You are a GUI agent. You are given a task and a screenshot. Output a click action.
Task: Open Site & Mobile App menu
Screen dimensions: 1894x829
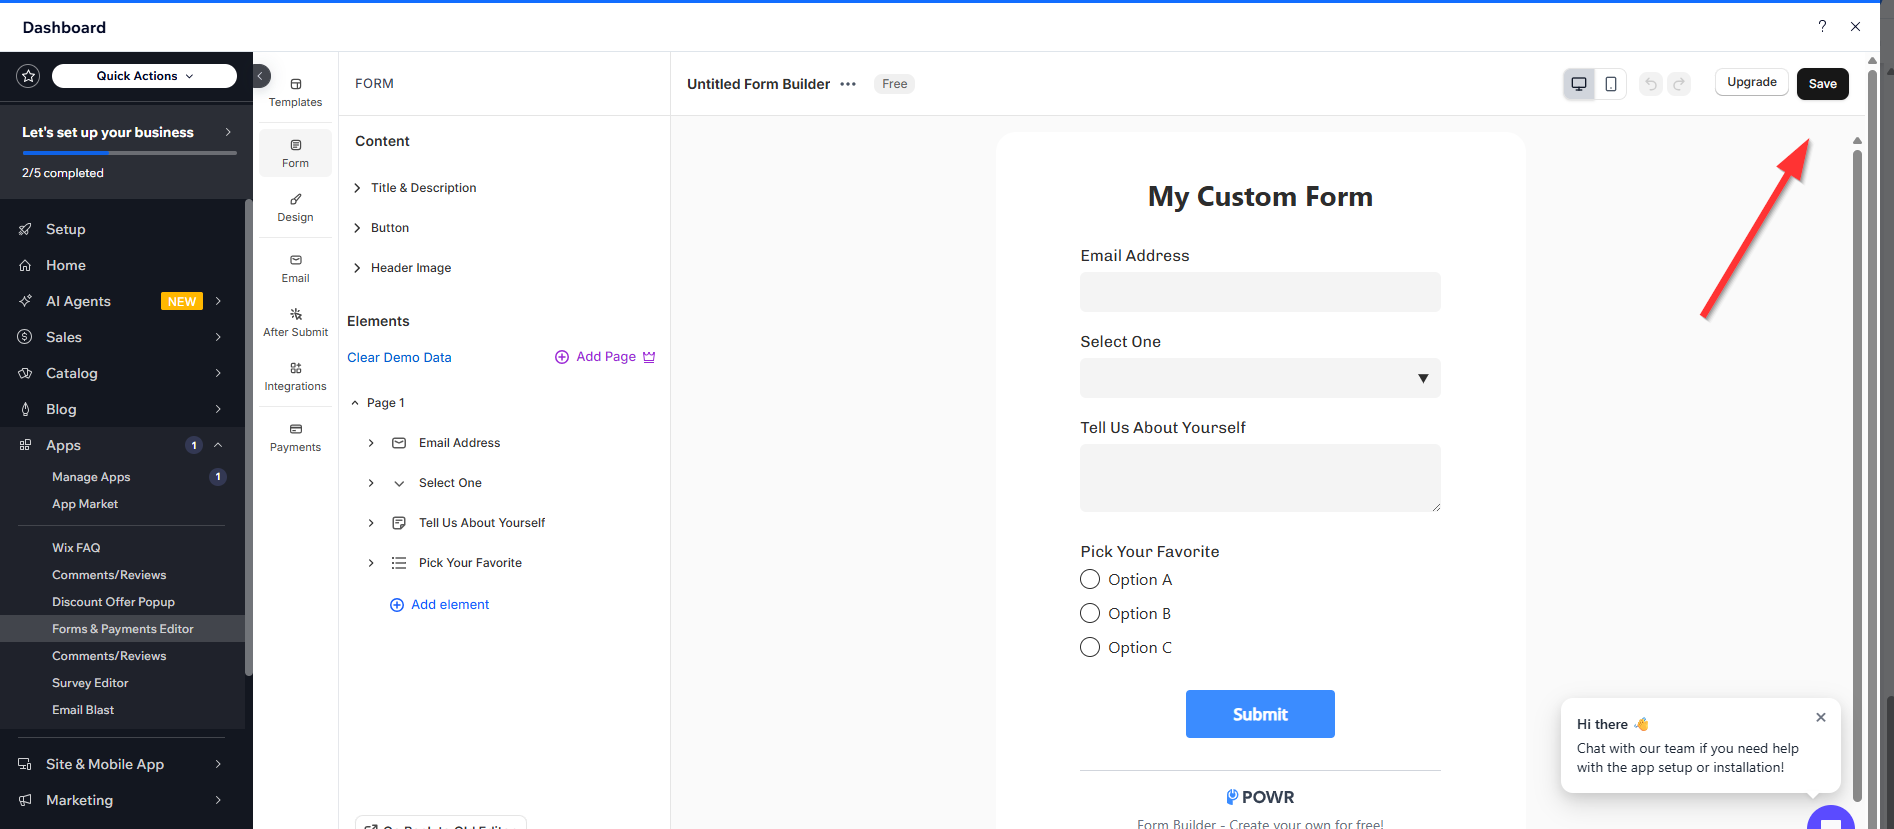tap(122, 764)
